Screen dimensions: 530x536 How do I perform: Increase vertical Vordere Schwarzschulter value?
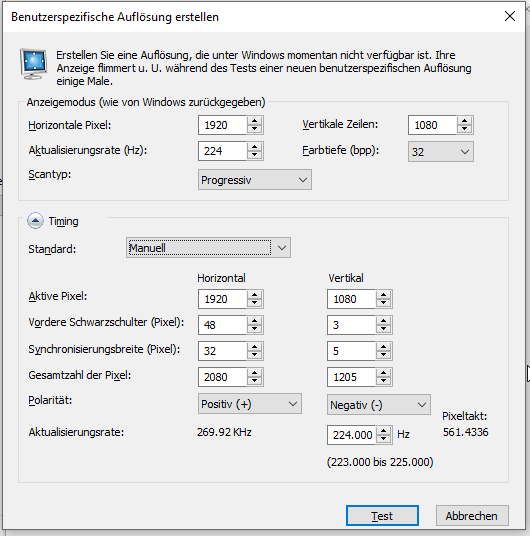[x=383, y=320]
